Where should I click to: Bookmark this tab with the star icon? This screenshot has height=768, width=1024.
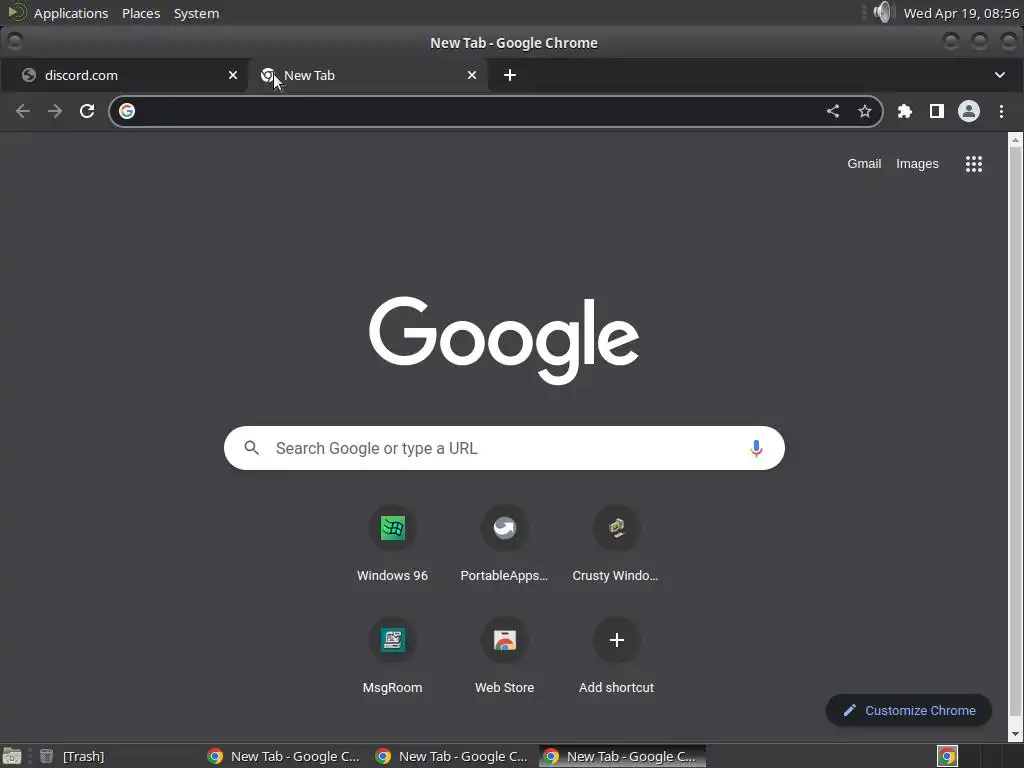[865, 111]
